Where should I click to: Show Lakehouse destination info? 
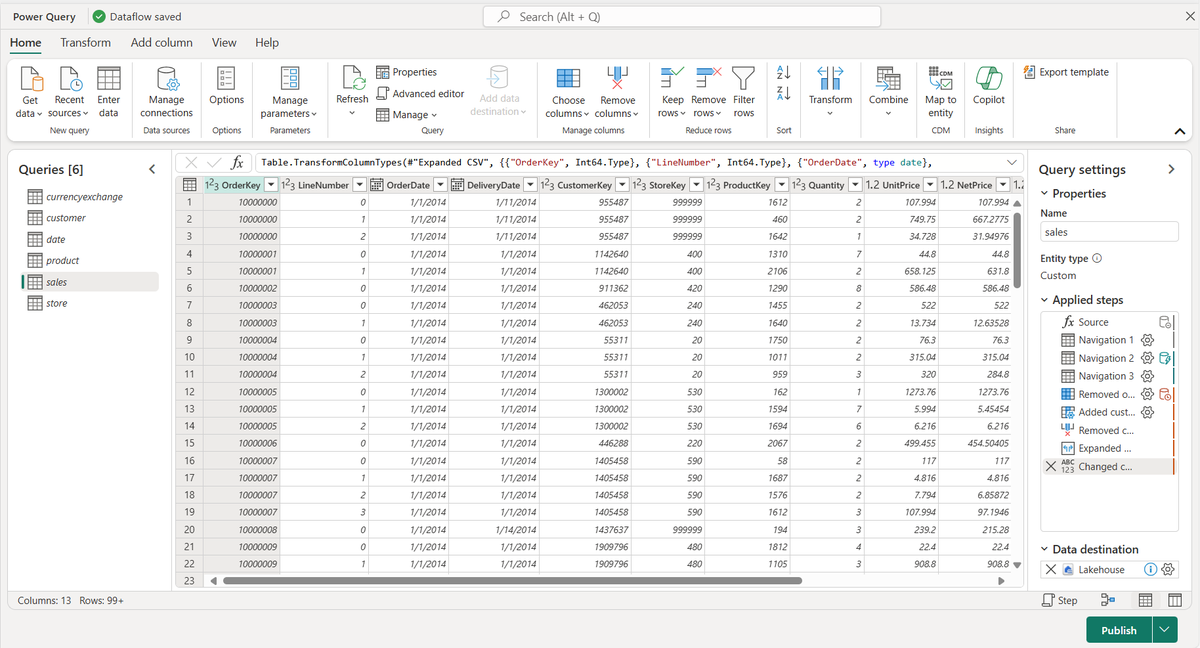[1150, 569]
